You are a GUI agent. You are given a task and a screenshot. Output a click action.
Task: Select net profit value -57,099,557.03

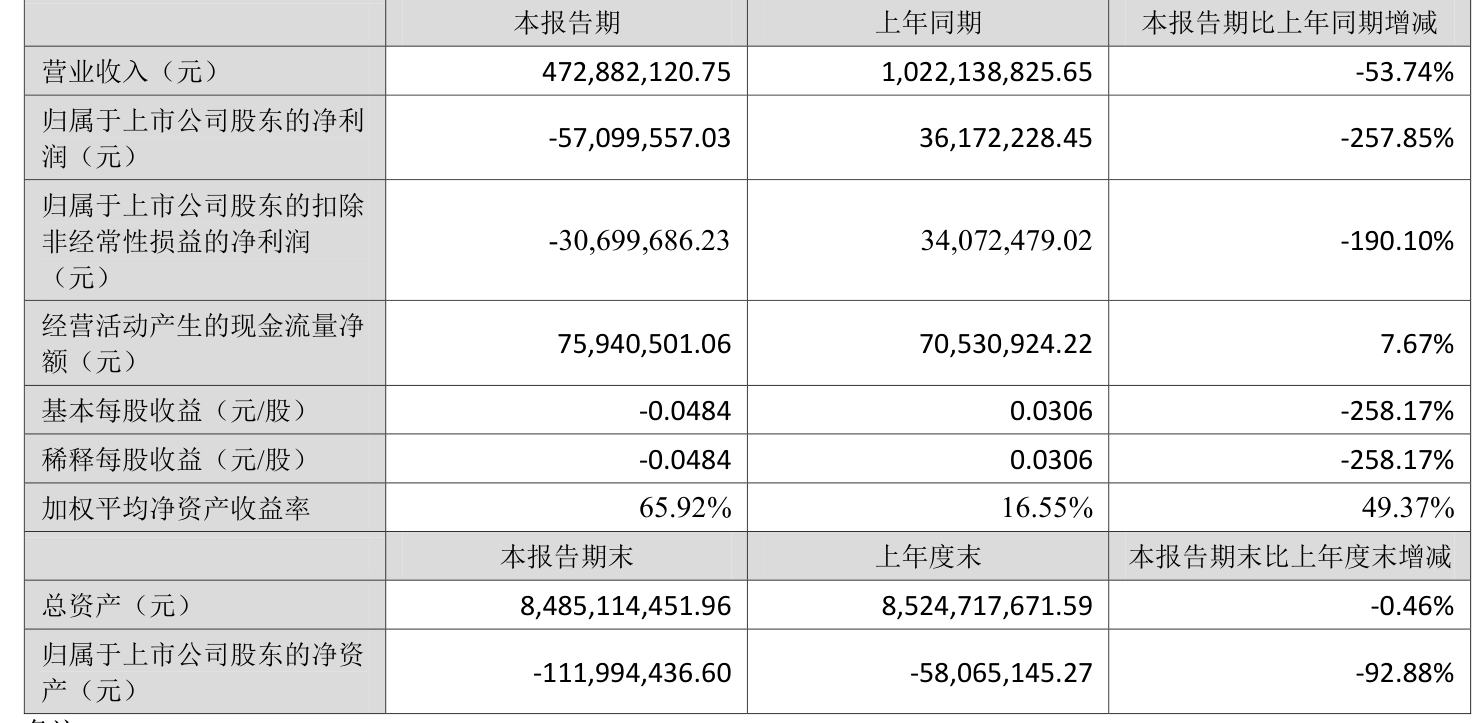(x=640, y=138)
